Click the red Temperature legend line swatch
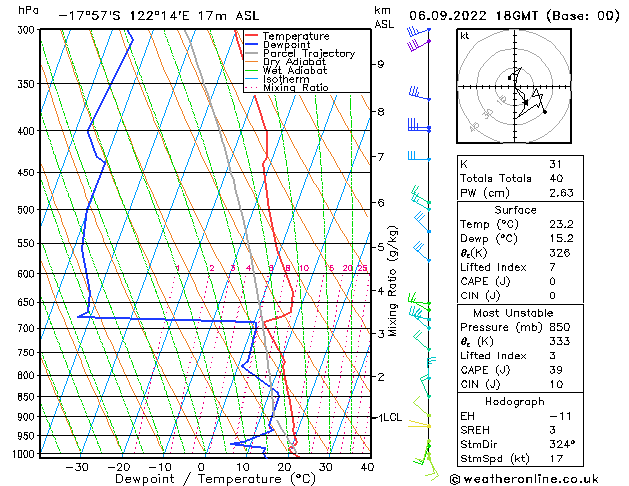 tap(252, 36)
